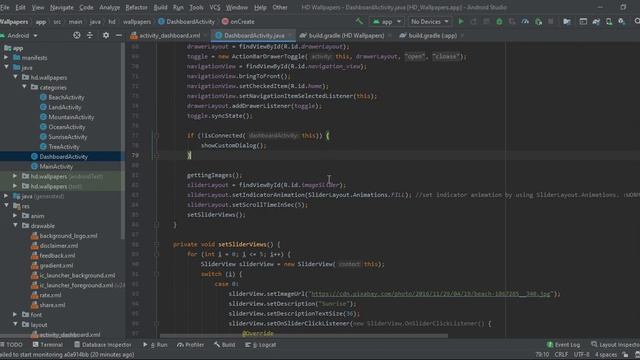Open the File menu

click(5, 7)
